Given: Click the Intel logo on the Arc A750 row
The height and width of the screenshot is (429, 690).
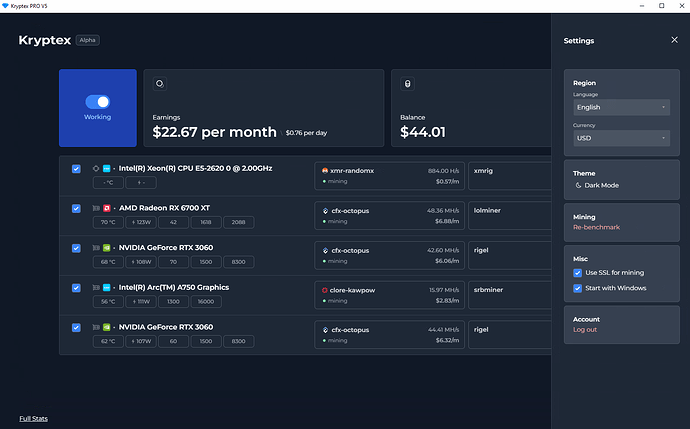Looking at the screenshot, I should tap(106, 287).
